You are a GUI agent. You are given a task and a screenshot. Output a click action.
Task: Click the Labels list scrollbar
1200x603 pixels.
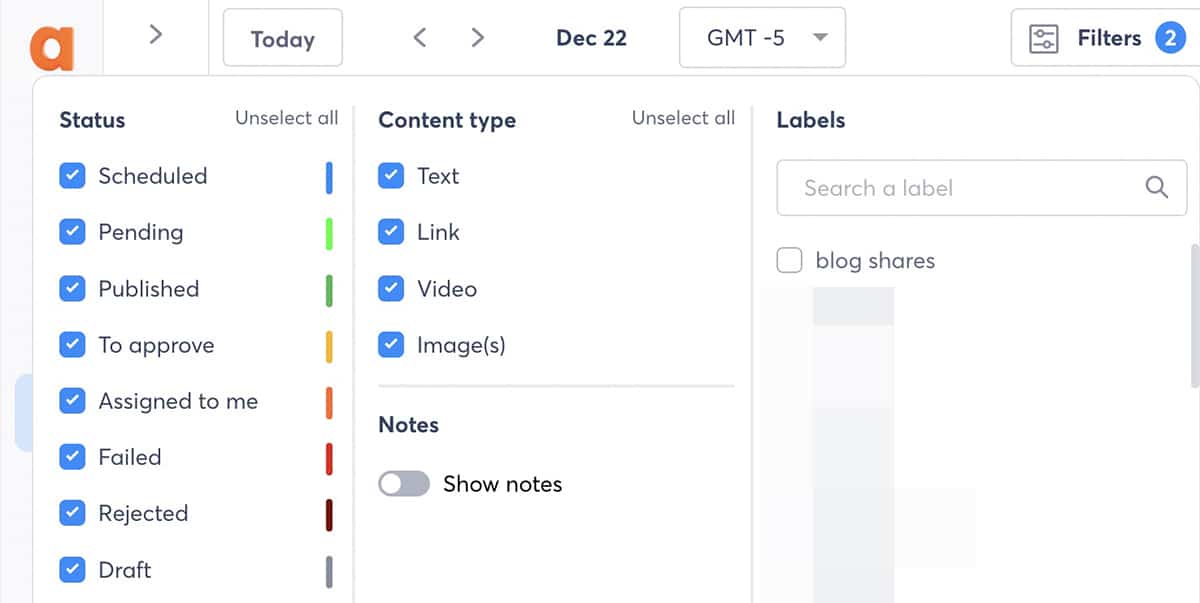1194,315
